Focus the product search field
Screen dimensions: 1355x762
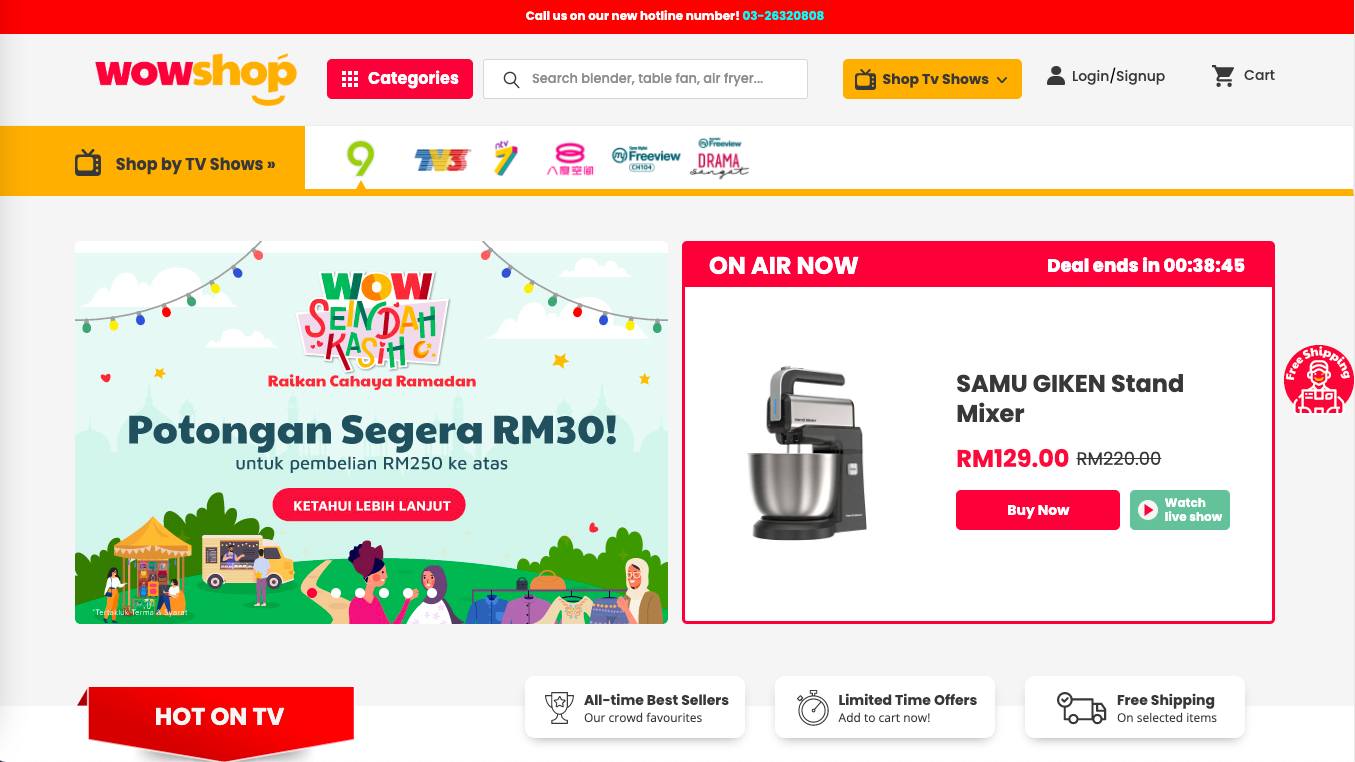tap(645, 79)
